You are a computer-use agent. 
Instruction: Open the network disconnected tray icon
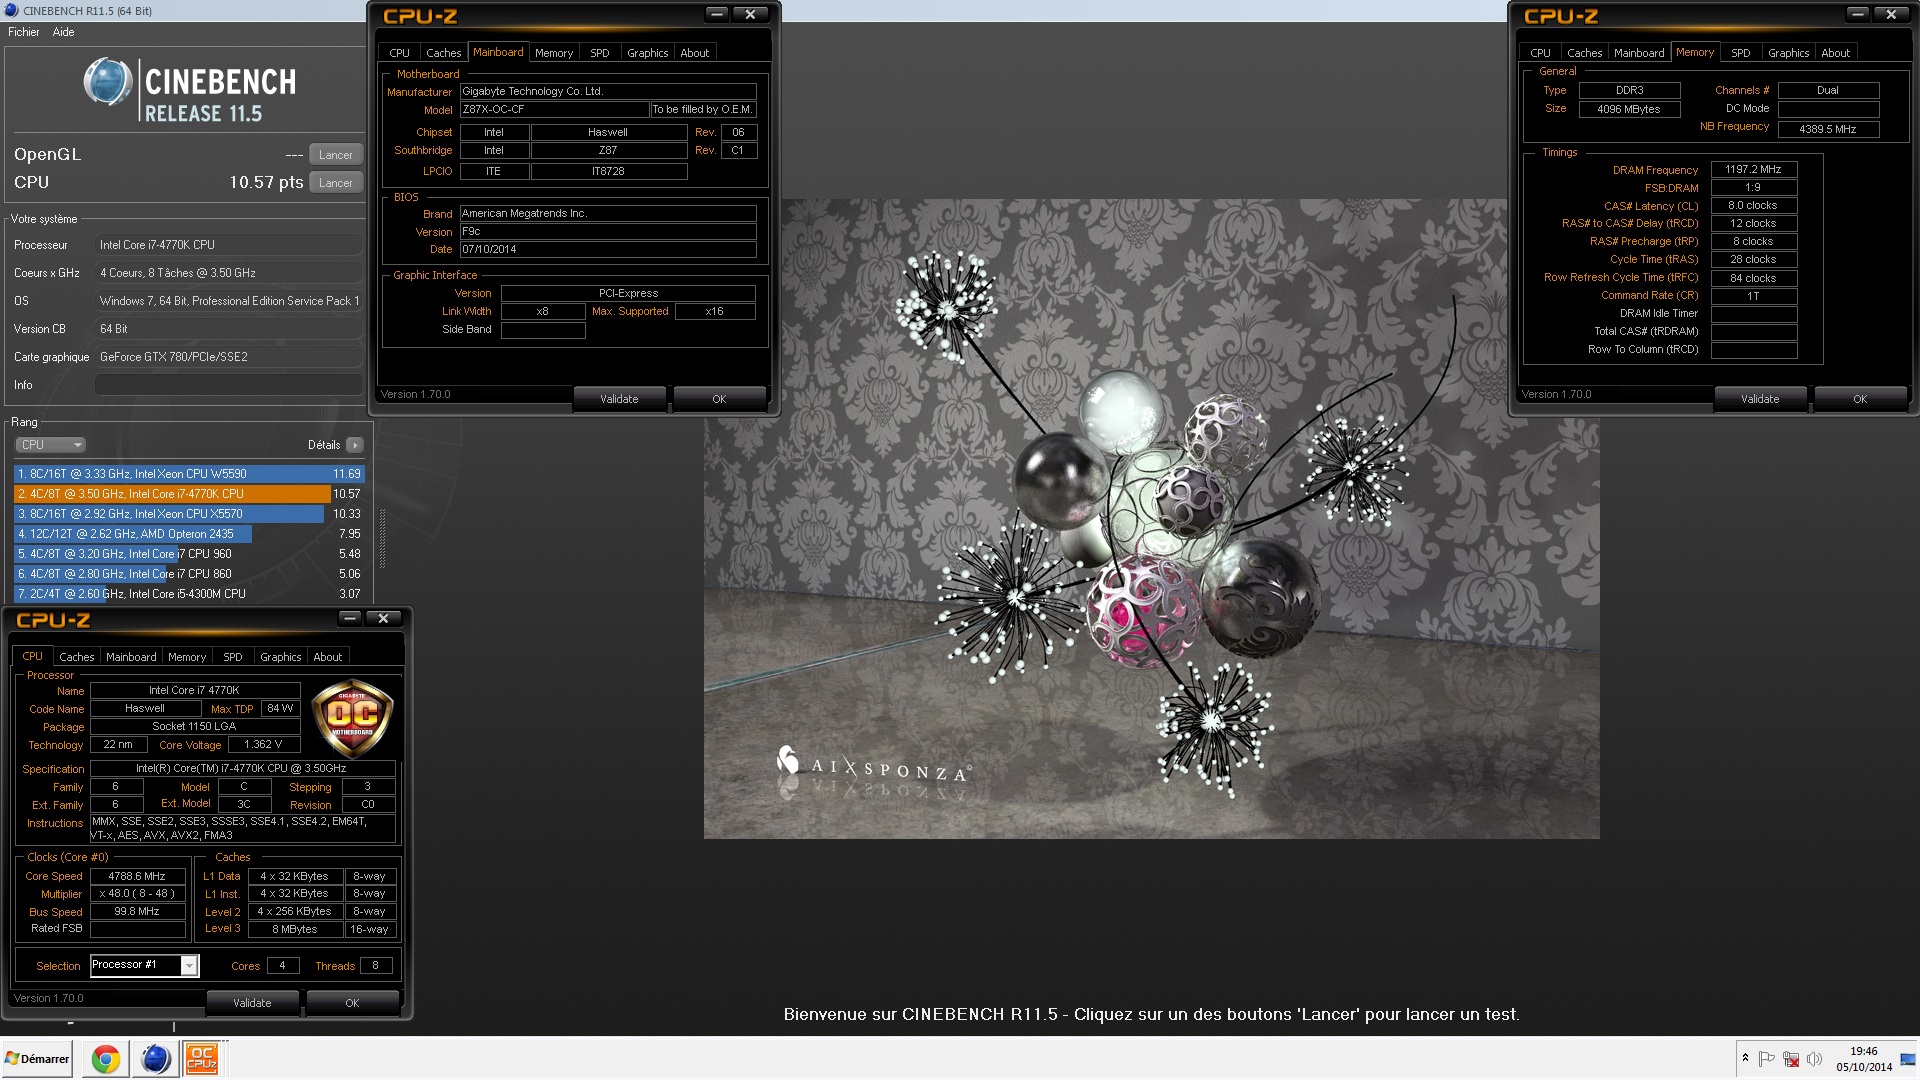click(1791, 1058)
